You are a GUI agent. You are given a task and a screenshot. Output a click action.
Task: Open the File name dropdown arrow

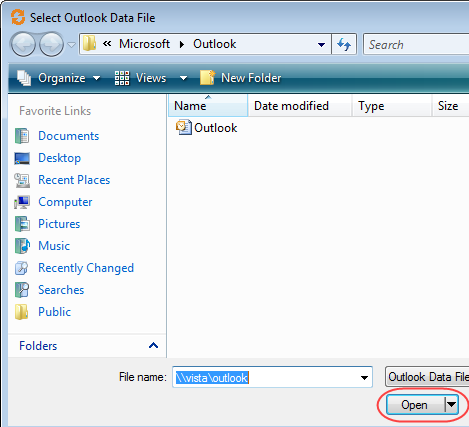364,378
